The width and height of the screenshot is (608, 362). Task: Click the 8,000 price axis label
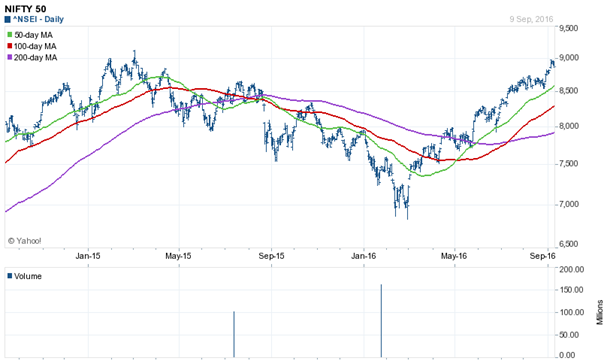pos(568,126)
